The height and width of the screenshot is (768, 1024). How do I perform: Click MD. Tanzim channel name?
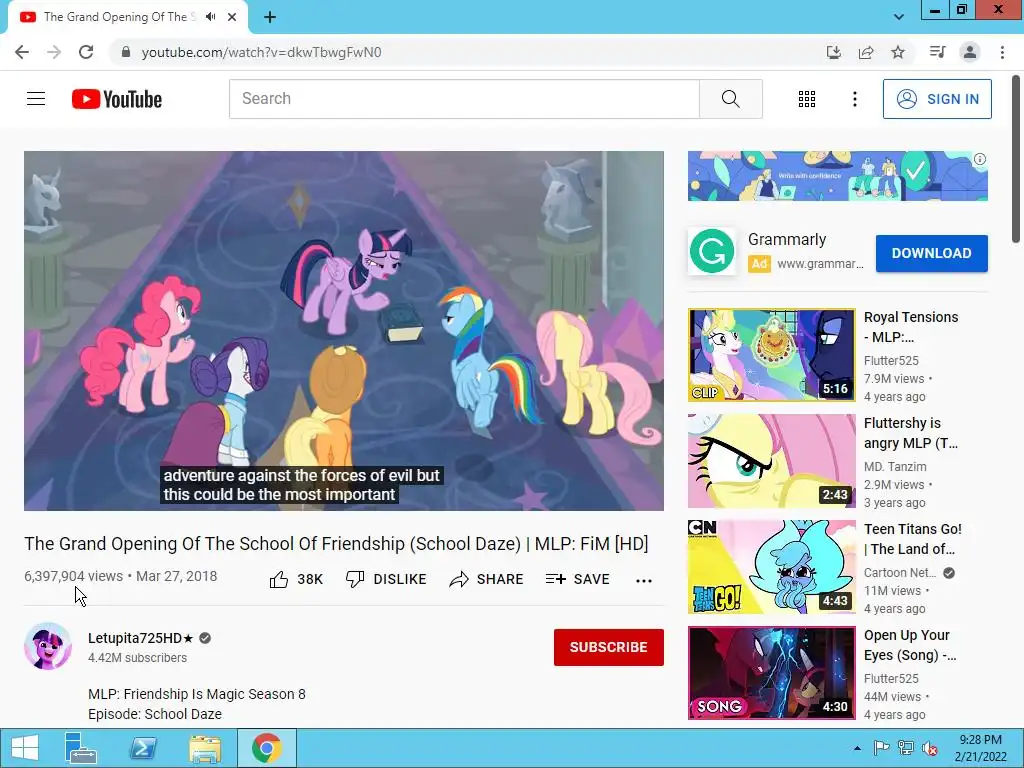pos(895,466)
